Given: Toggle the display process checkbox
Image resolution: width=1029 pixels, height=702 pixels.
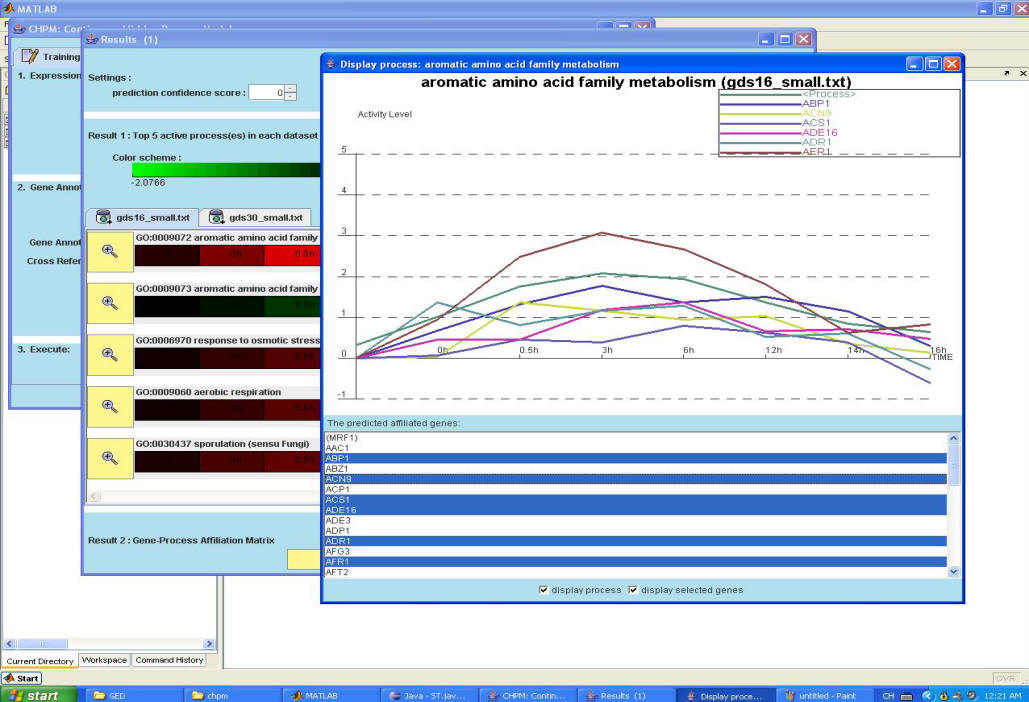Looking at the screenshot, I should (x=544, y=590).
